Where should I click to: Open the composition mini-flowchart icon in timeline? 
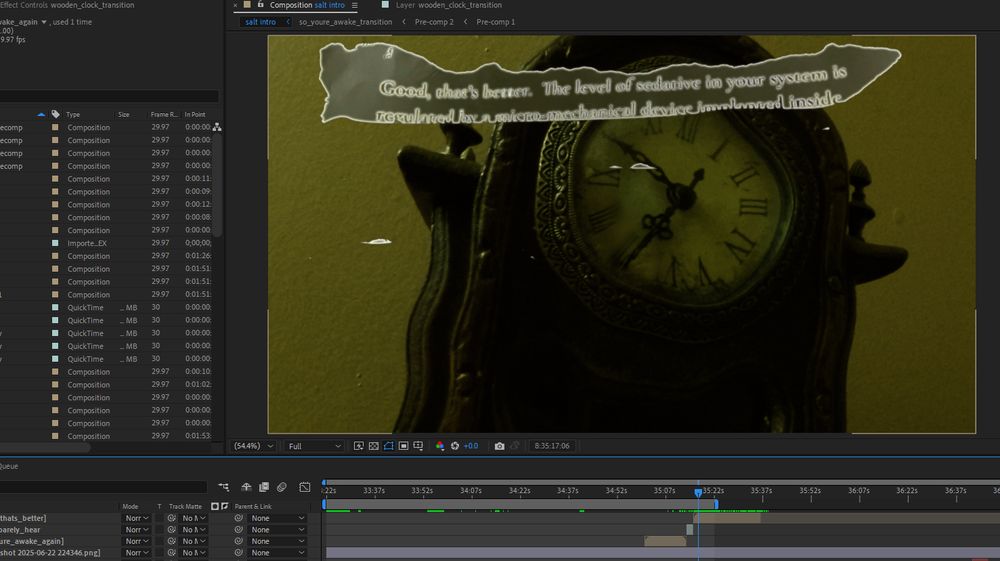pos(224,487)
